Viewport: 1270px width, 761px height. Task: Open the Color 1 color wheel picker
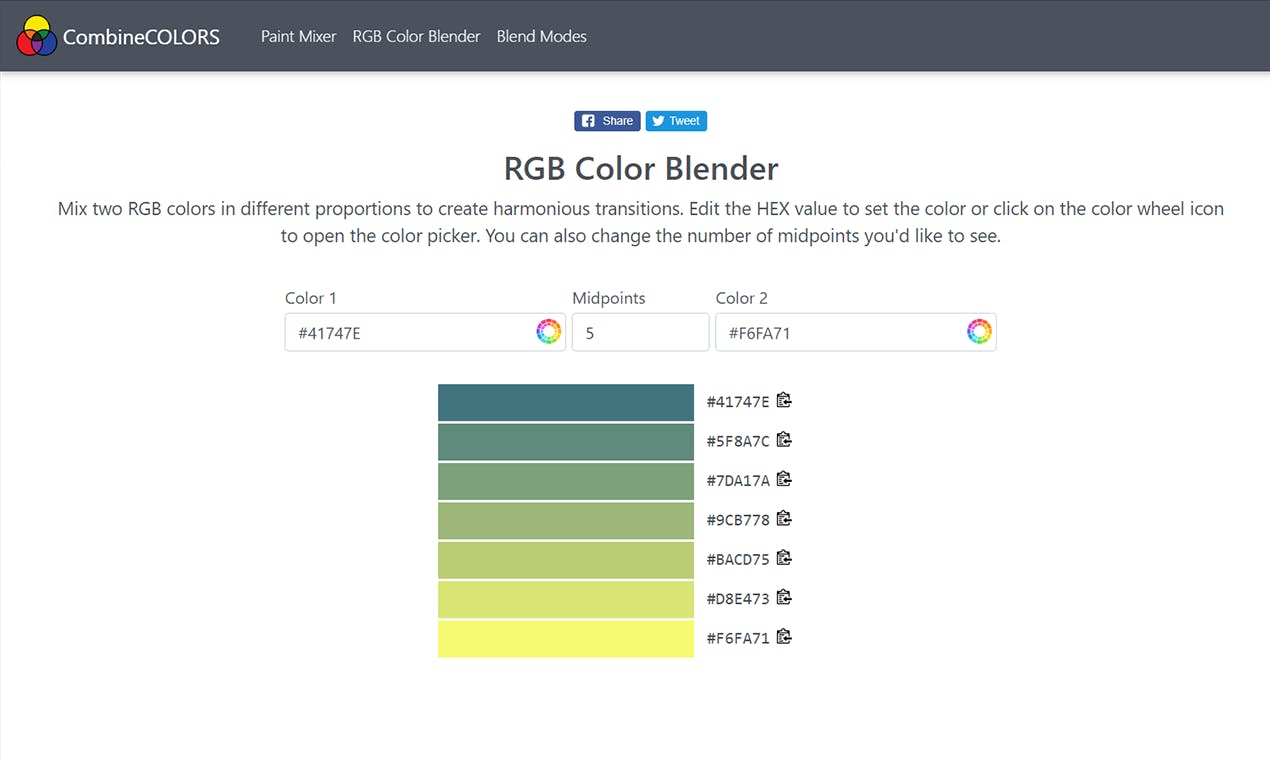(548, 332)
